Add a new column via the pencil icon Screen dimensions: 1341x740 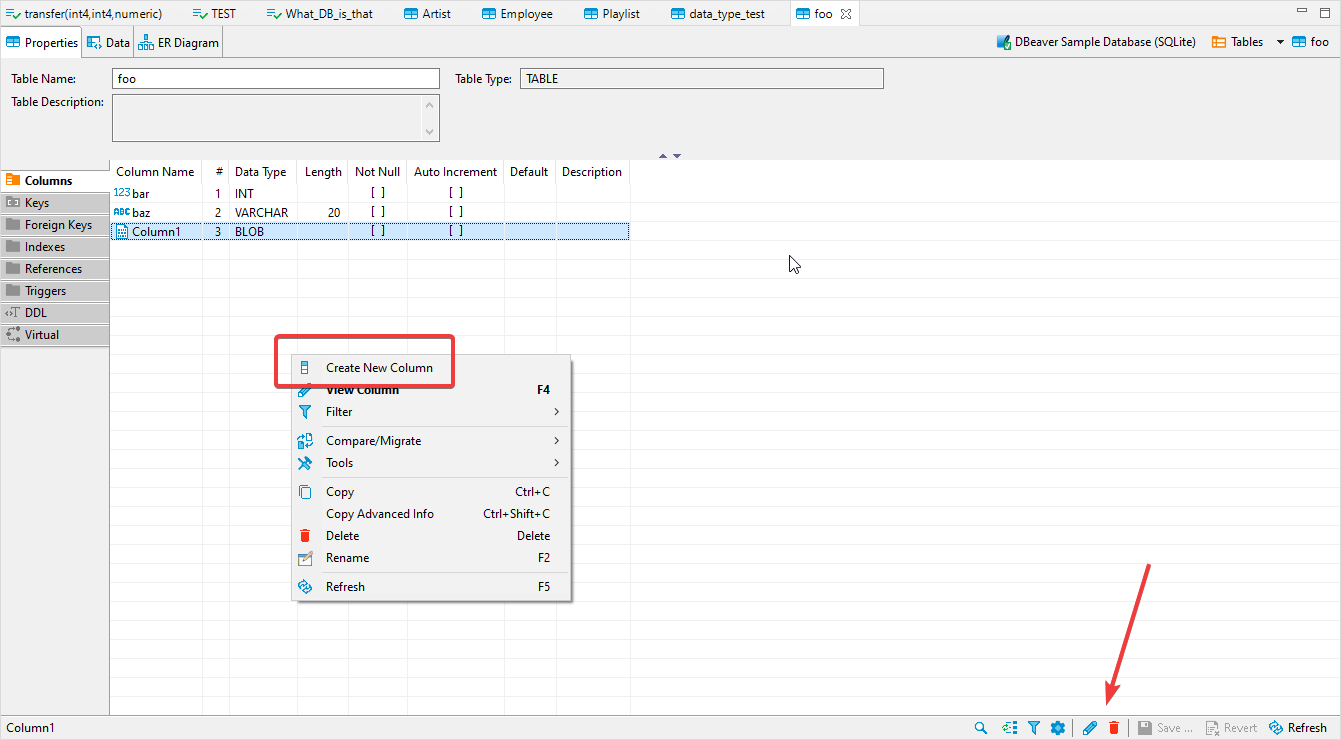pyautogui.click(x=1089, y=727)
